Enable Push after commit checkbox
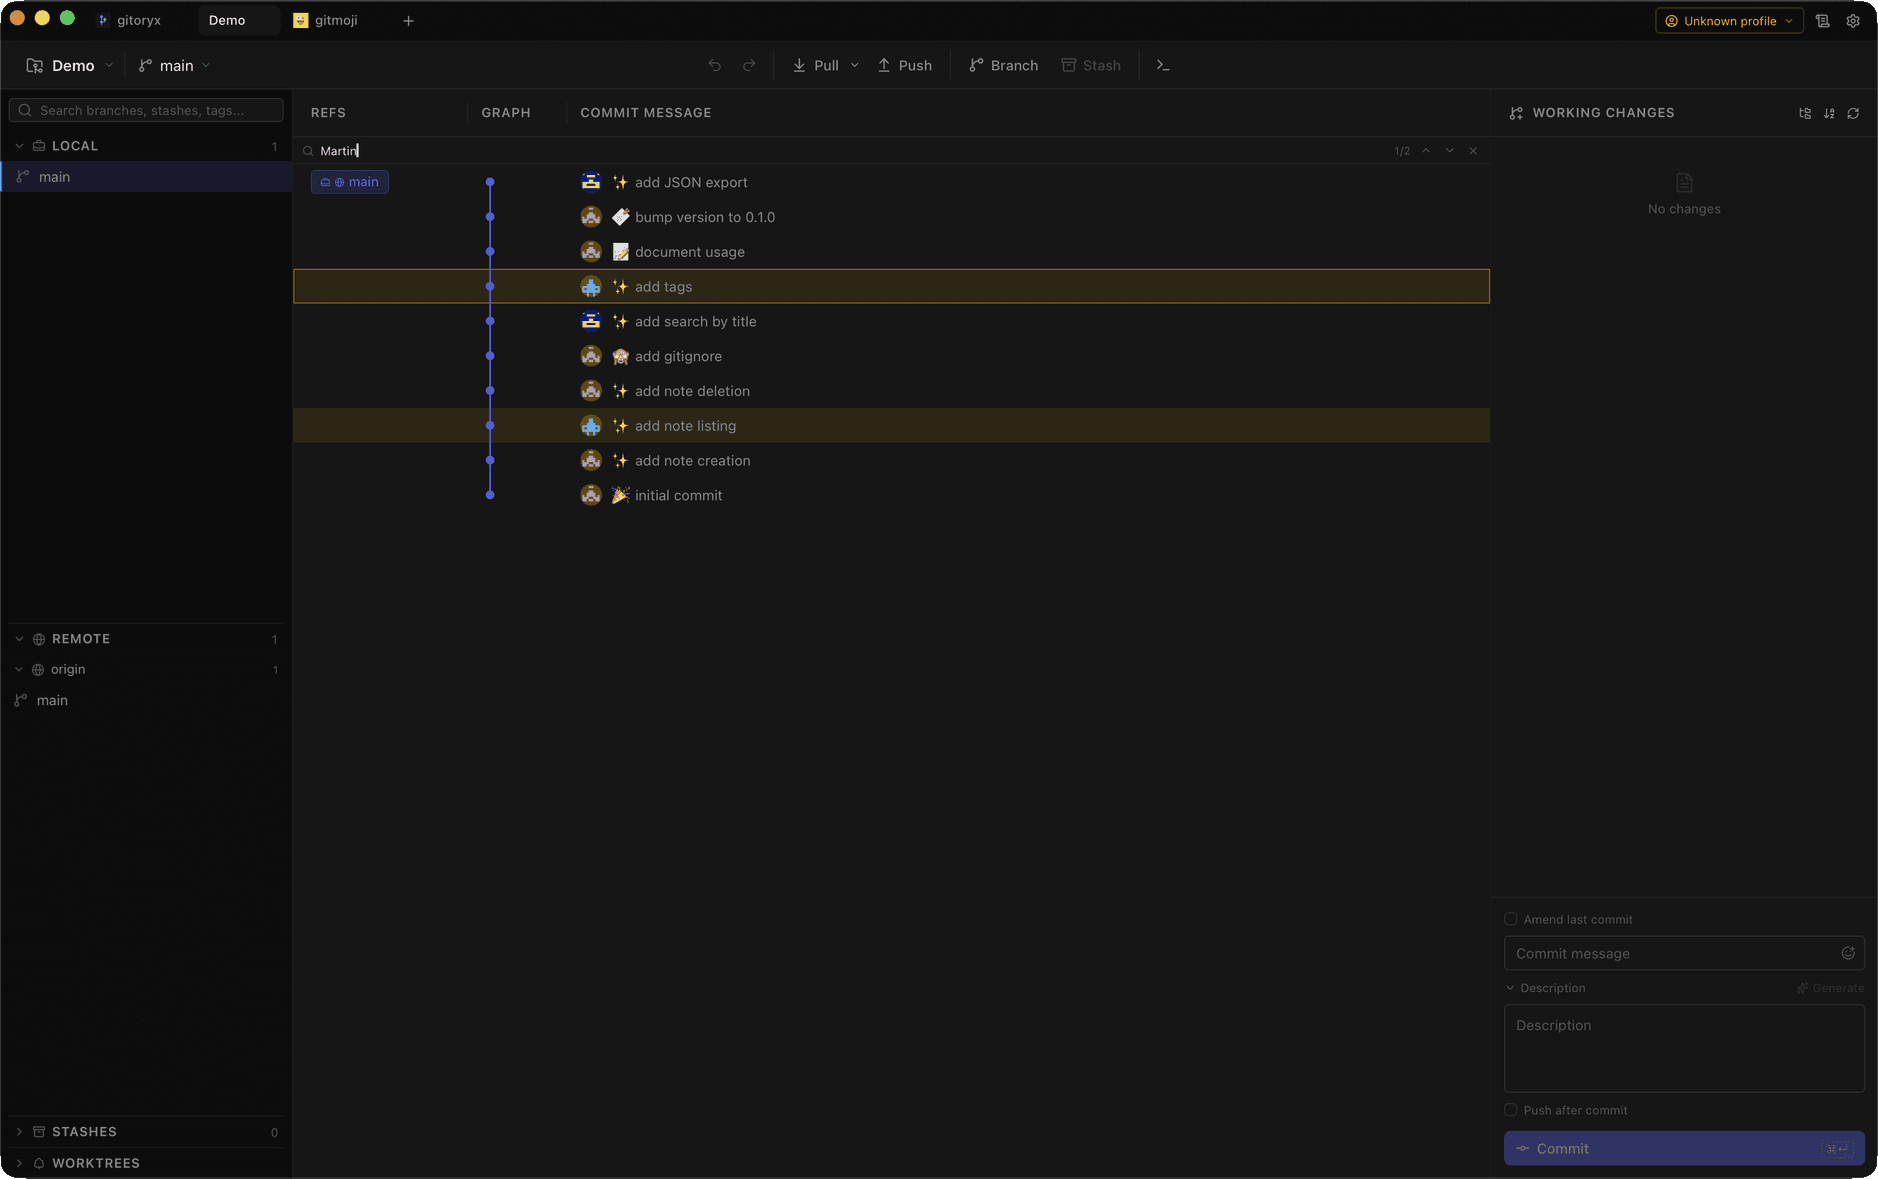 (1511, 1110)
